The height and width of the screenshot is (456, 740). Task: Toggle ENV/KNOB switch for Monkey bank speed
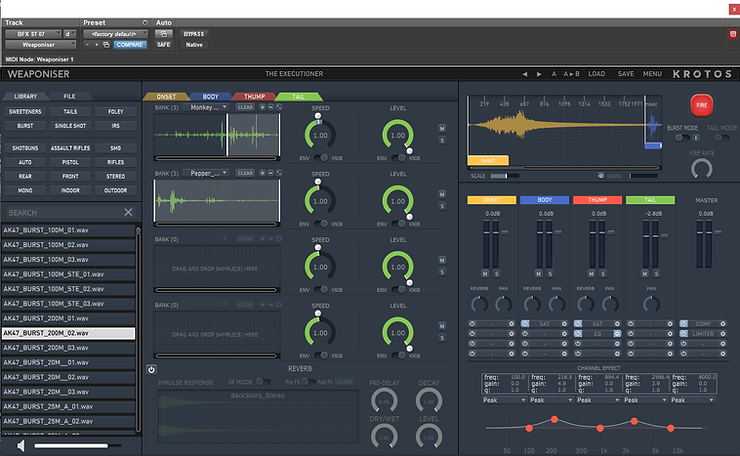320,158
